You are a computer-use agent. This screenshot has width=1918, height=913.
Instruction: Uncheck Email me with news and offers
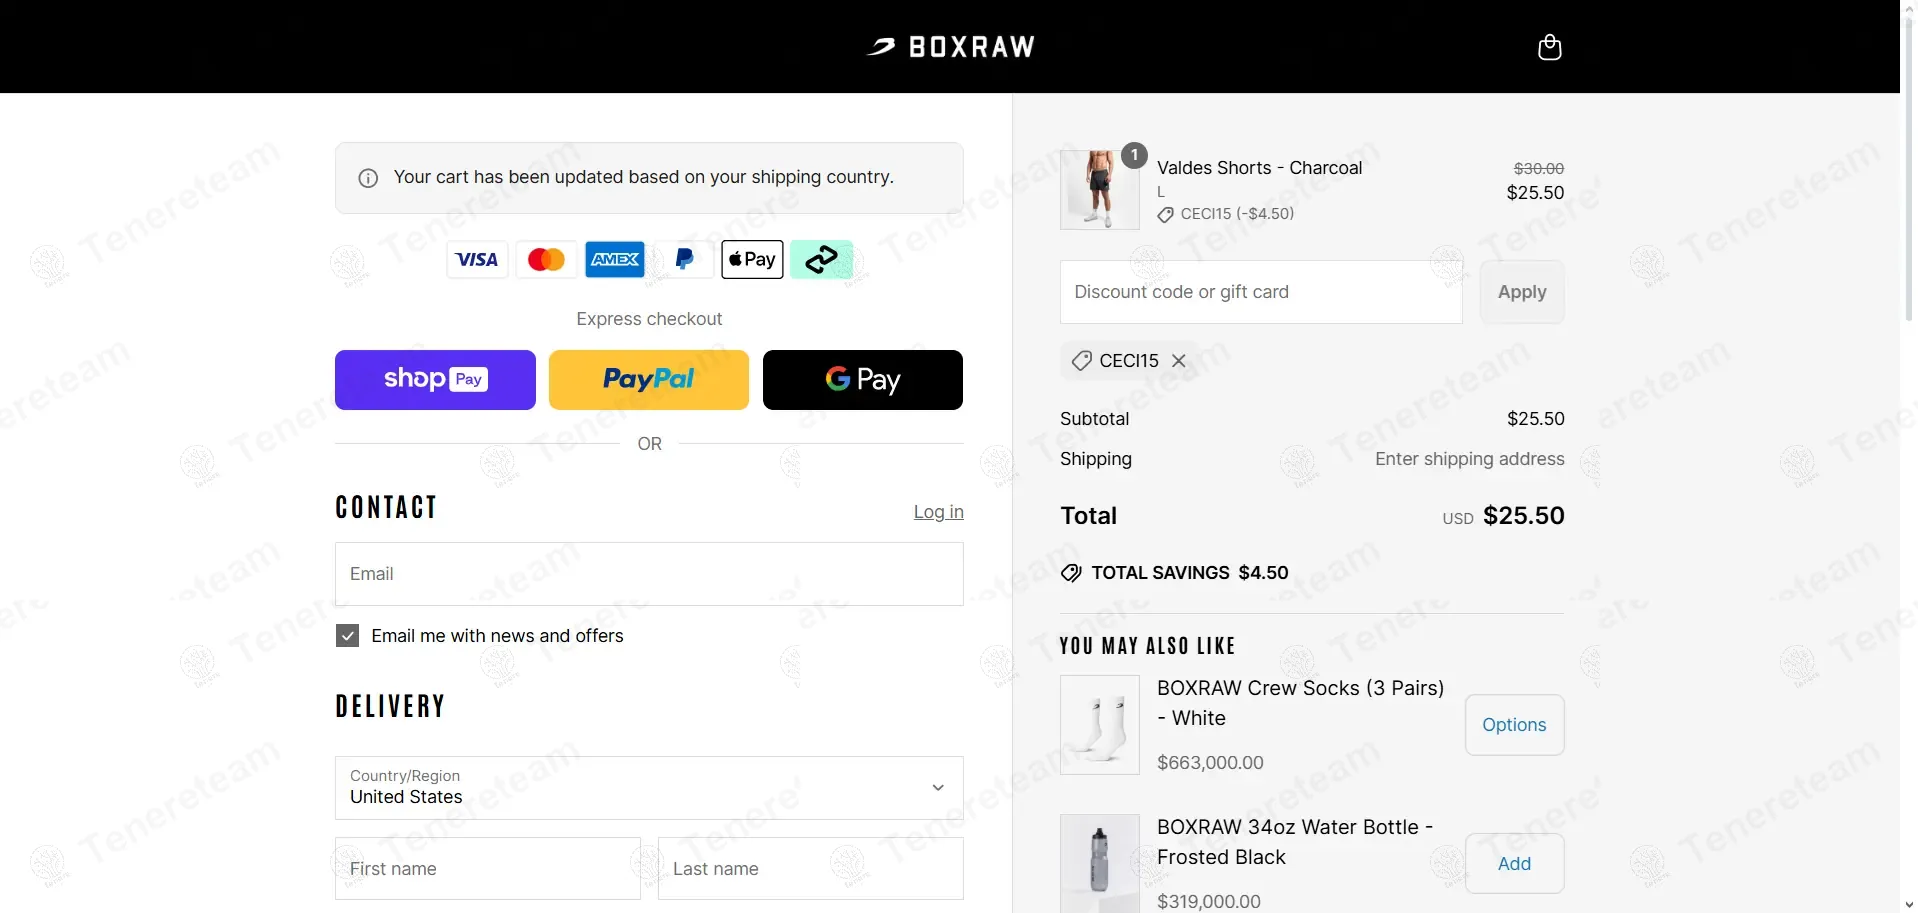pyautogui.click(x=346, y=635)
